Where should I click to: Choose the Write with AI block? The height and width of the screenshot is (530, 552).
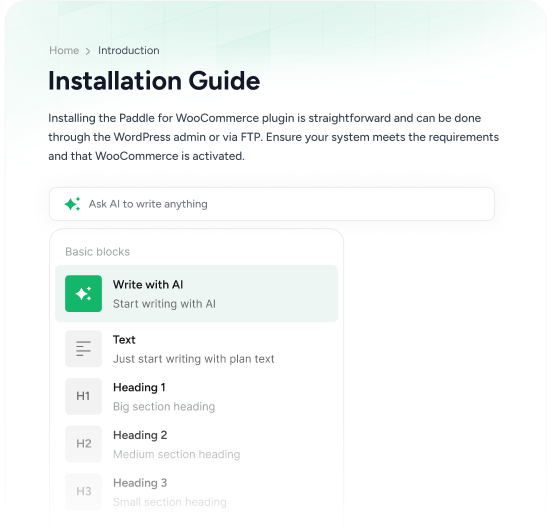(196, 294)
